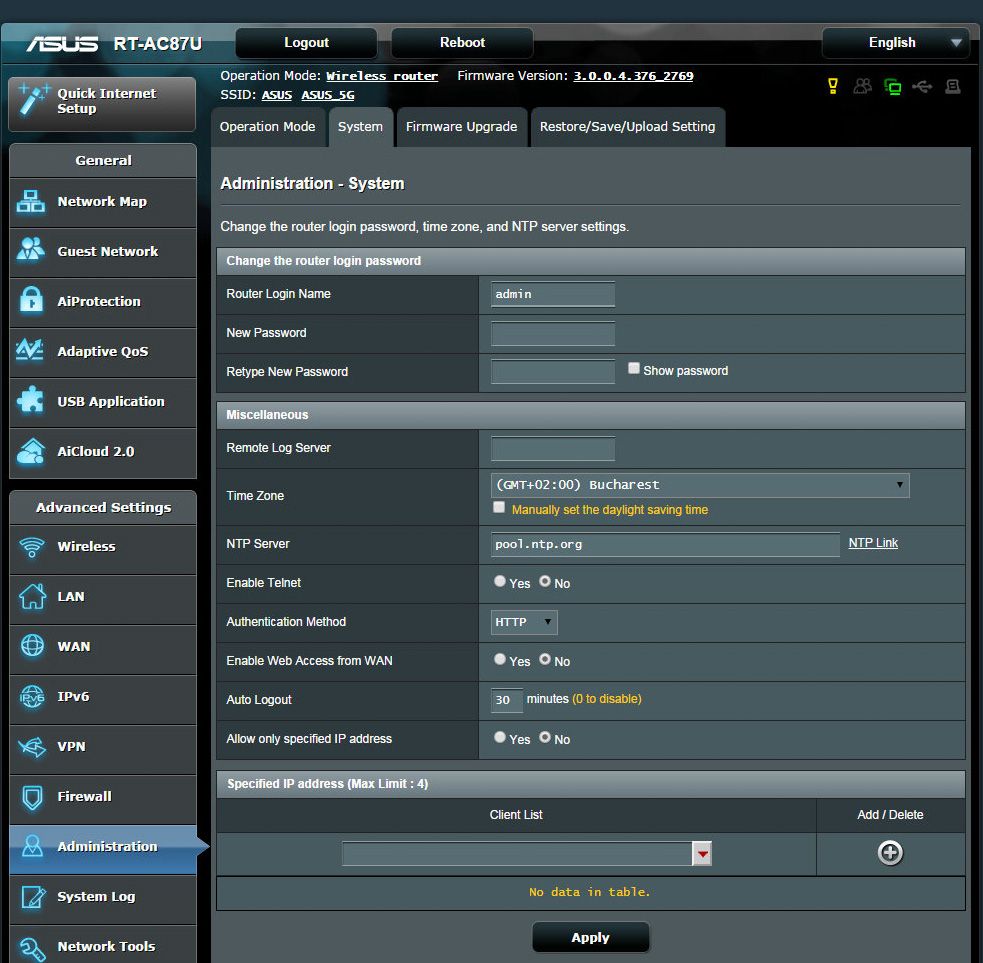
Task: Open the Restore/Save/Upload Setting tab
Action: click(627, 127)
